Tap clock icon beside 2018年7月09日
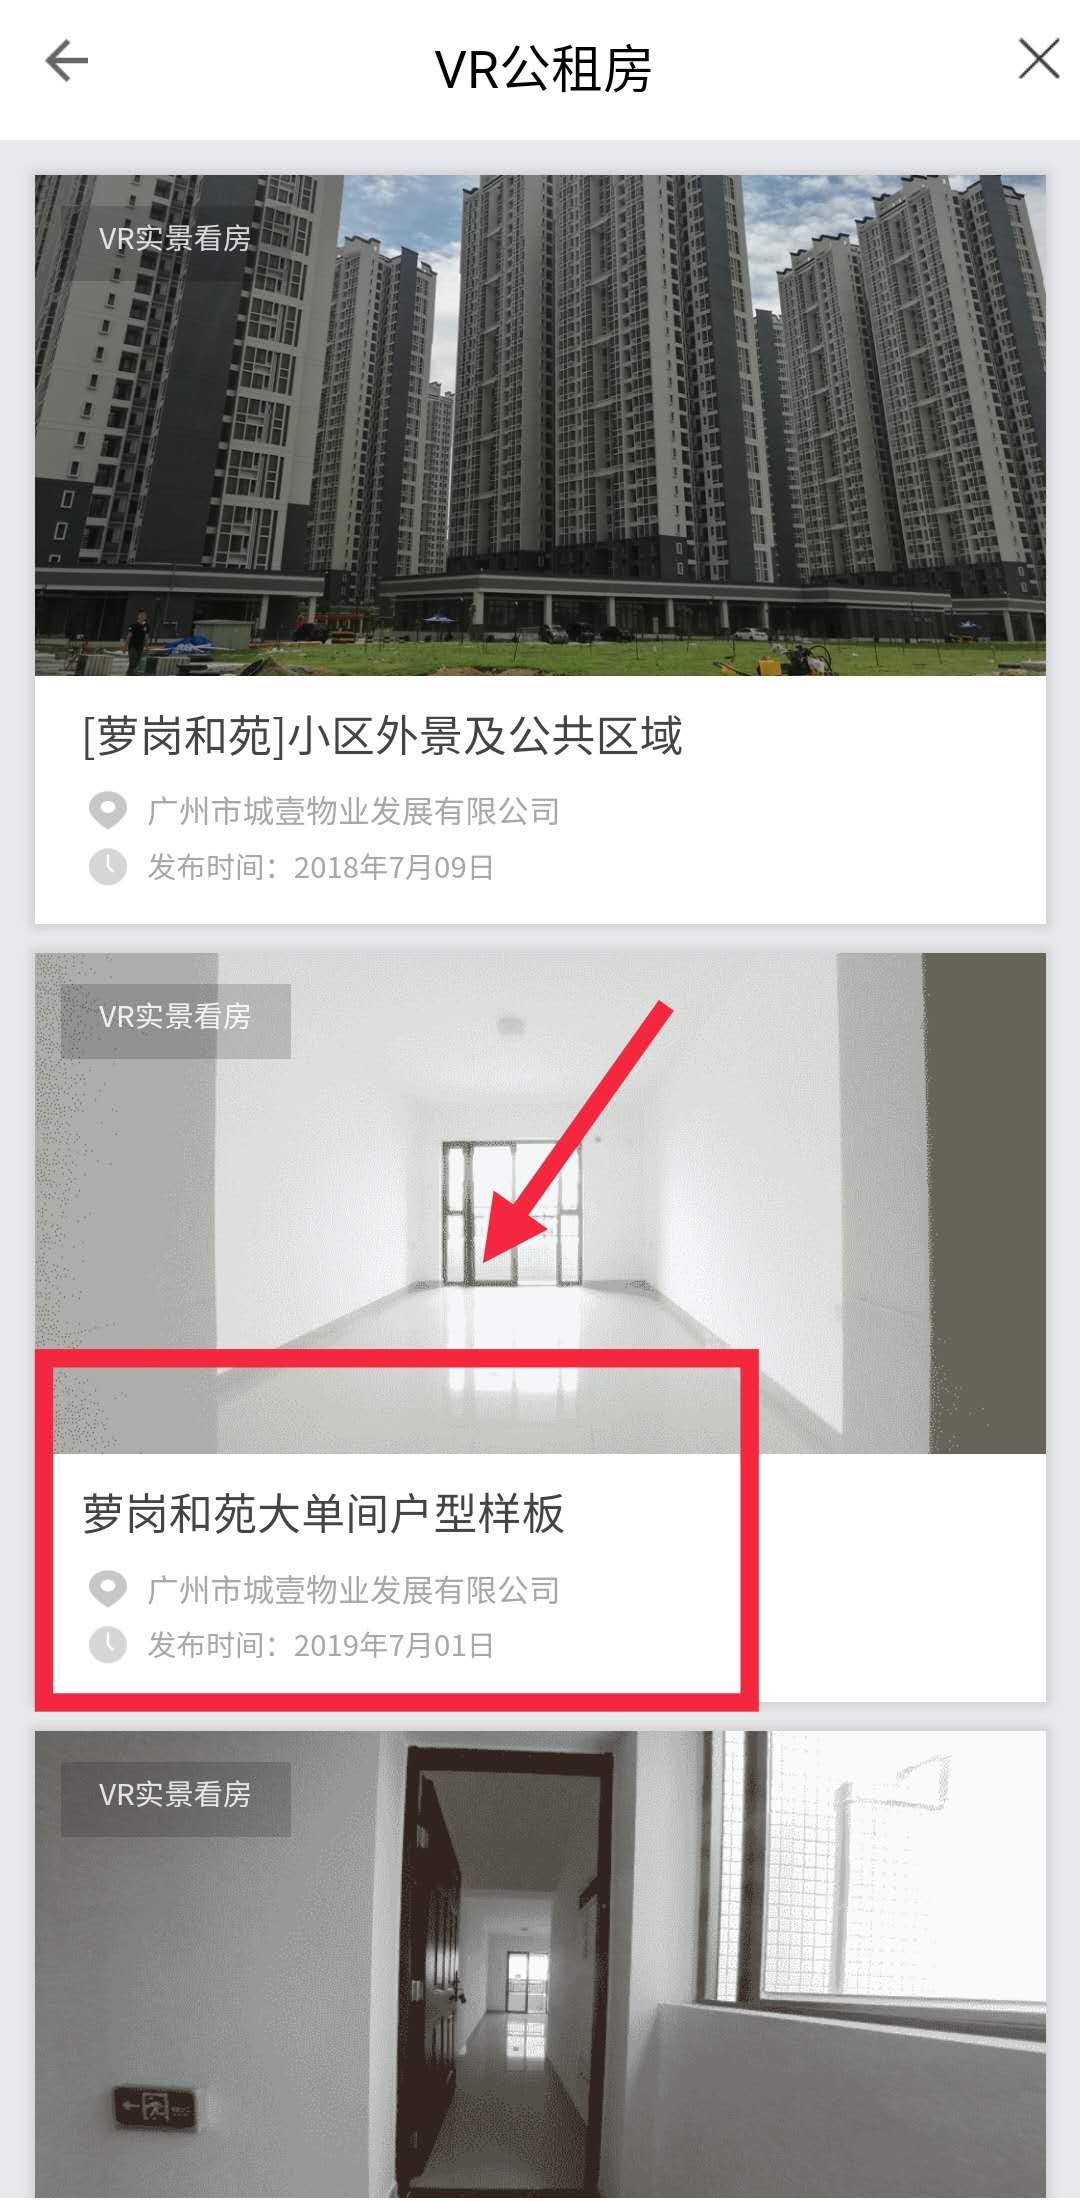 [107, 866]
